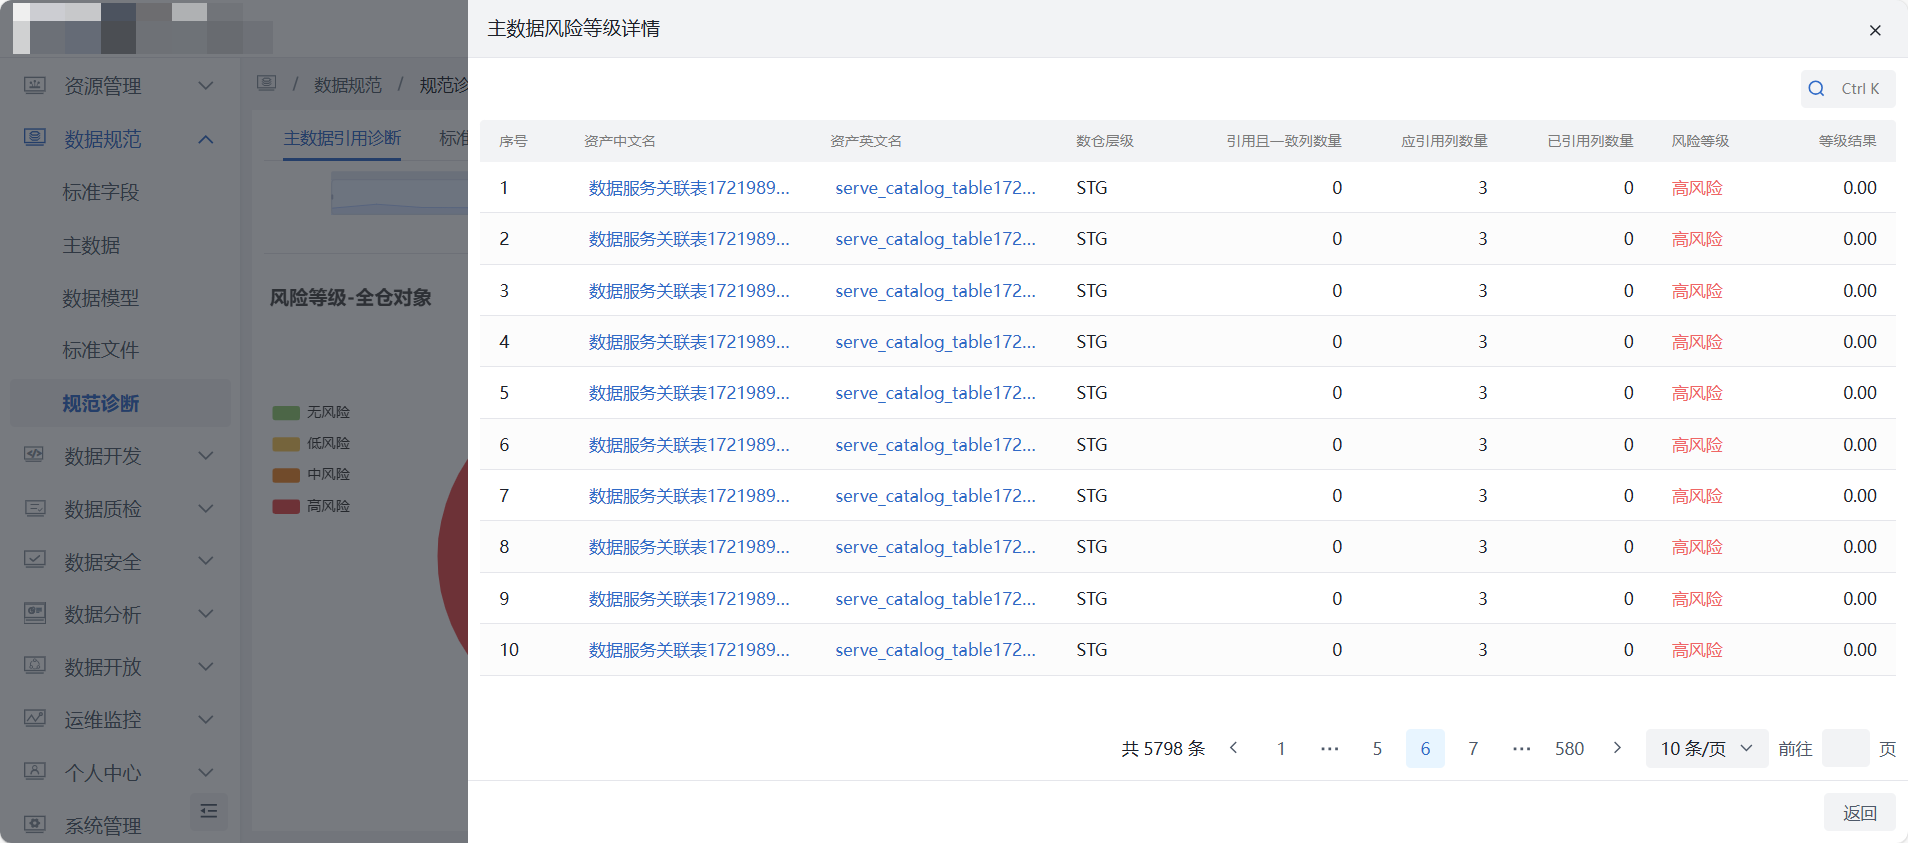Click the 个人中心 sidebar icon

[x=35, y=772]
